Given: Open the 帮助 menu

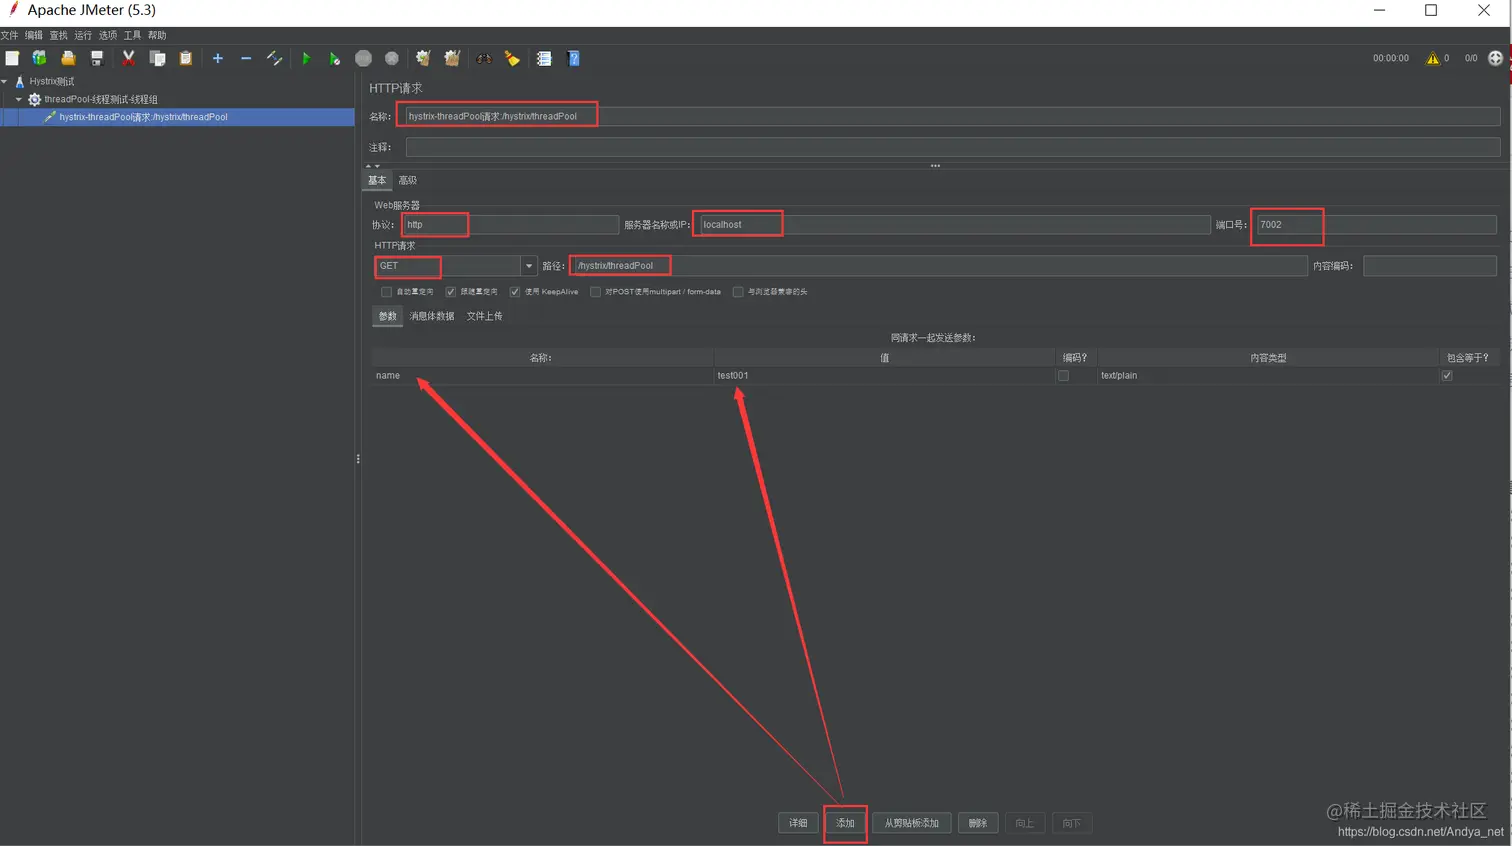Looking at the screenshot, I should [157, 35].
